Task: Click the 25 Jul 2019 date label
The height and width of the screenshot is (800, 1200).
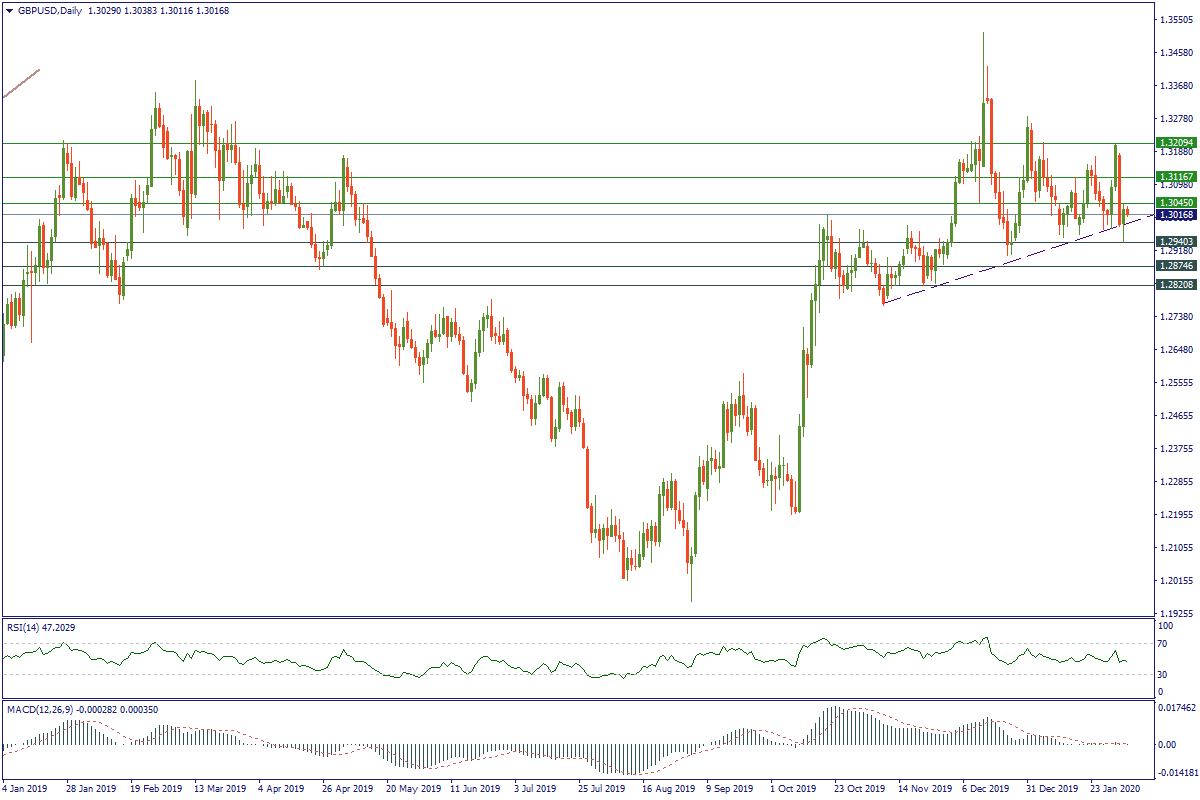Action: coord(602,788)
